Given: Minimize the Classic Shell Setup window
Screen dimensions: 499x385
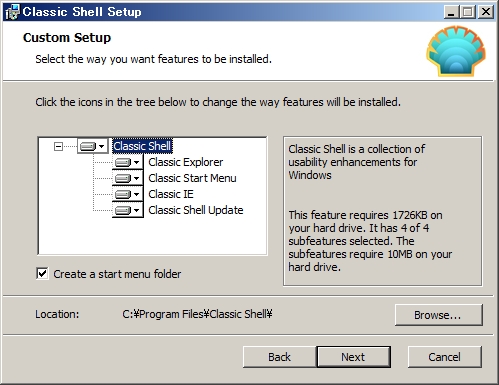Looking at the screenshot, I should pos(451,12).
